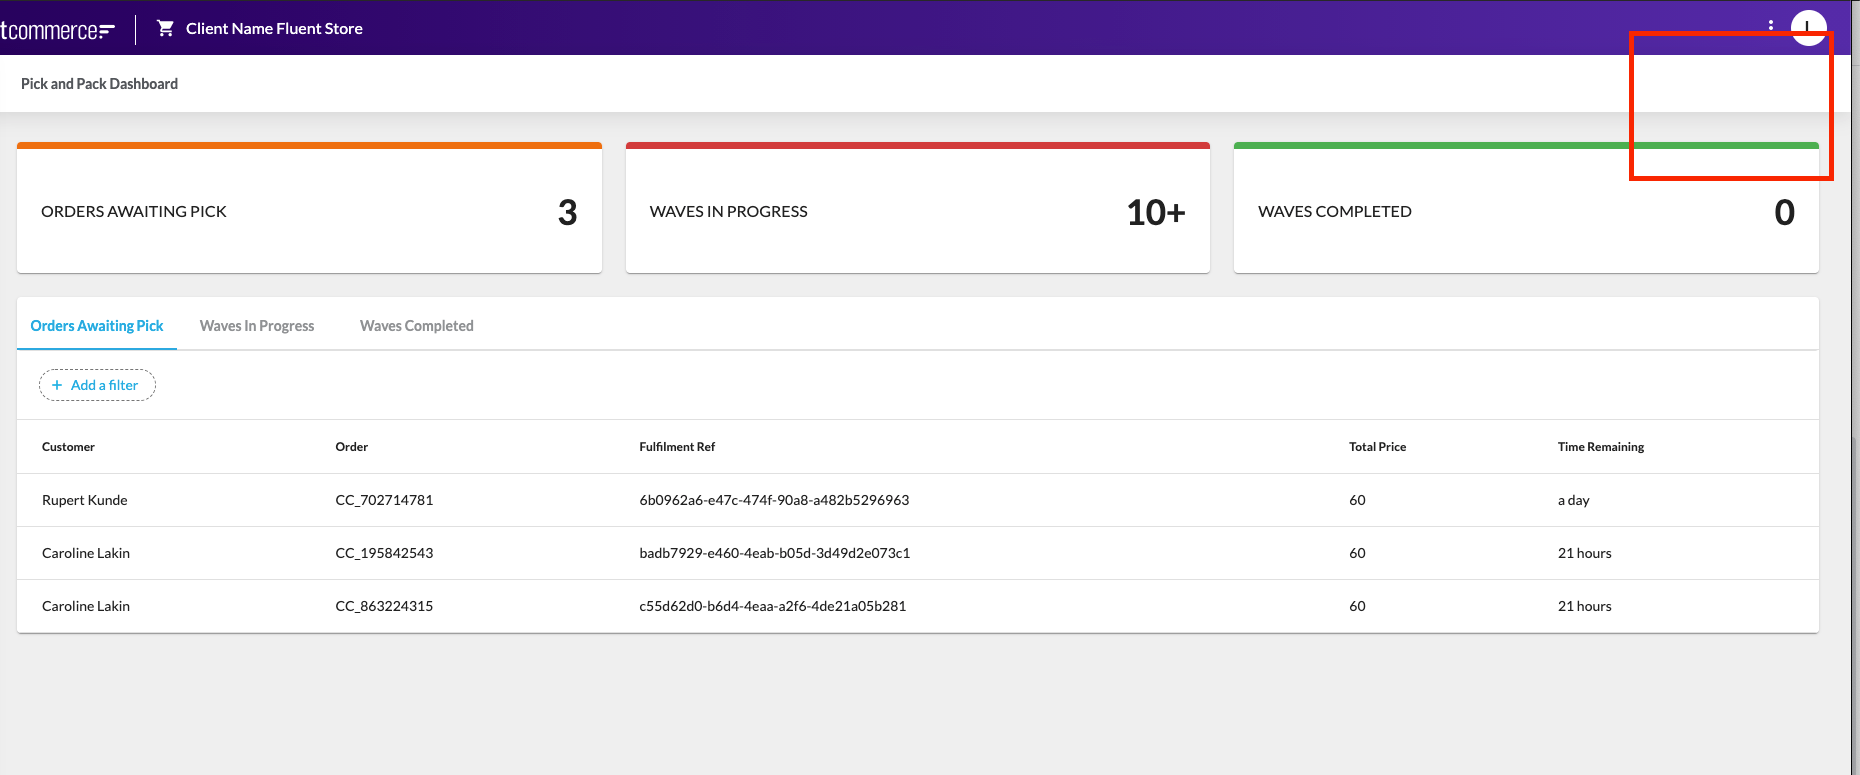Switch to the Waves Completed tab
Screen dimensions: 1860x775
pos(416,326)
